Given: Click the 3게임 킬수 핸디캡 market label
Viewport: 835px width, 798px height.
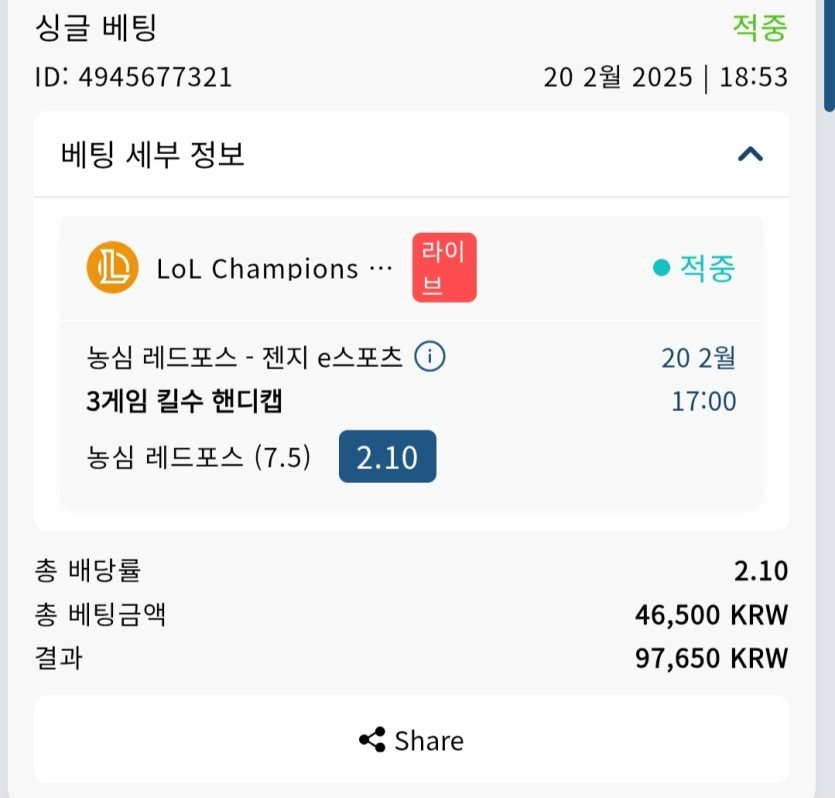Looking at the screenshot, I should coord(185,402).
